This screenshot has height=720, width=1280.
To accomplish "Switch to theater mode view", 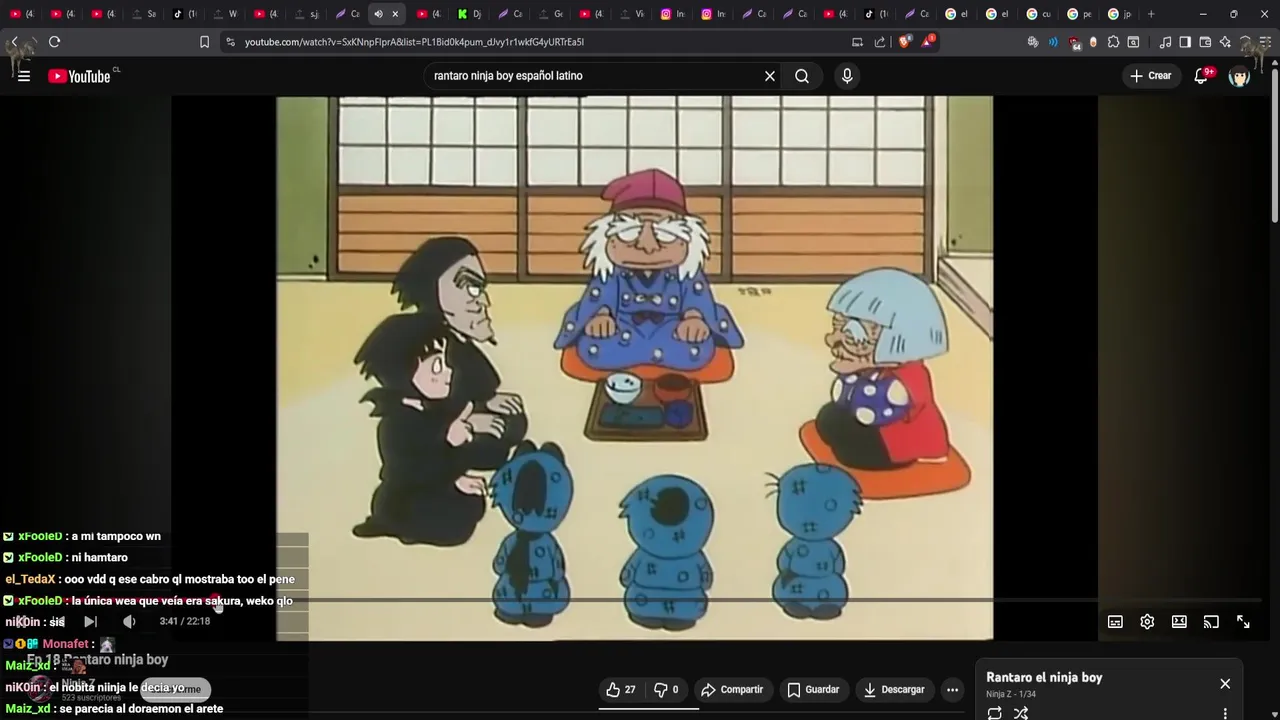I will click(1179, 622).
